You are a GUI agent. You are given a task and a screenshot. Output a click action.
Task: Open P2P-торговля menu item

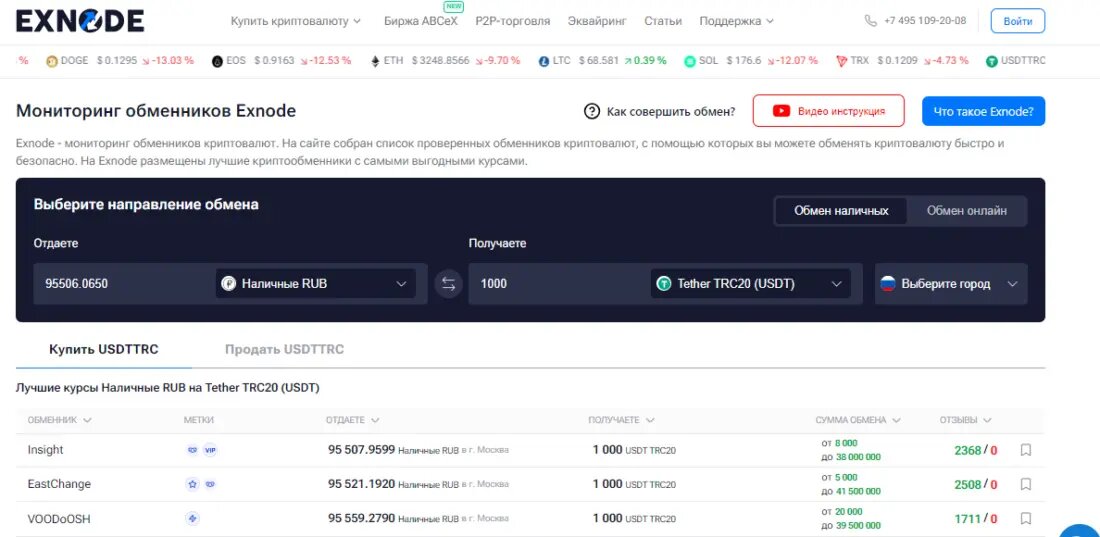click(513, 21)
